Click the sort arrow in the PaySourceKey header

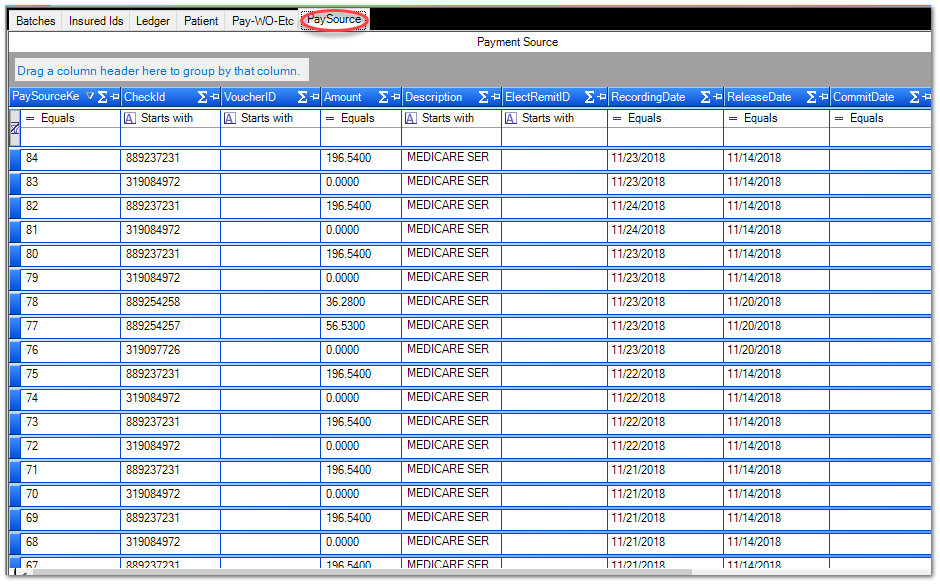coord(90,96)
